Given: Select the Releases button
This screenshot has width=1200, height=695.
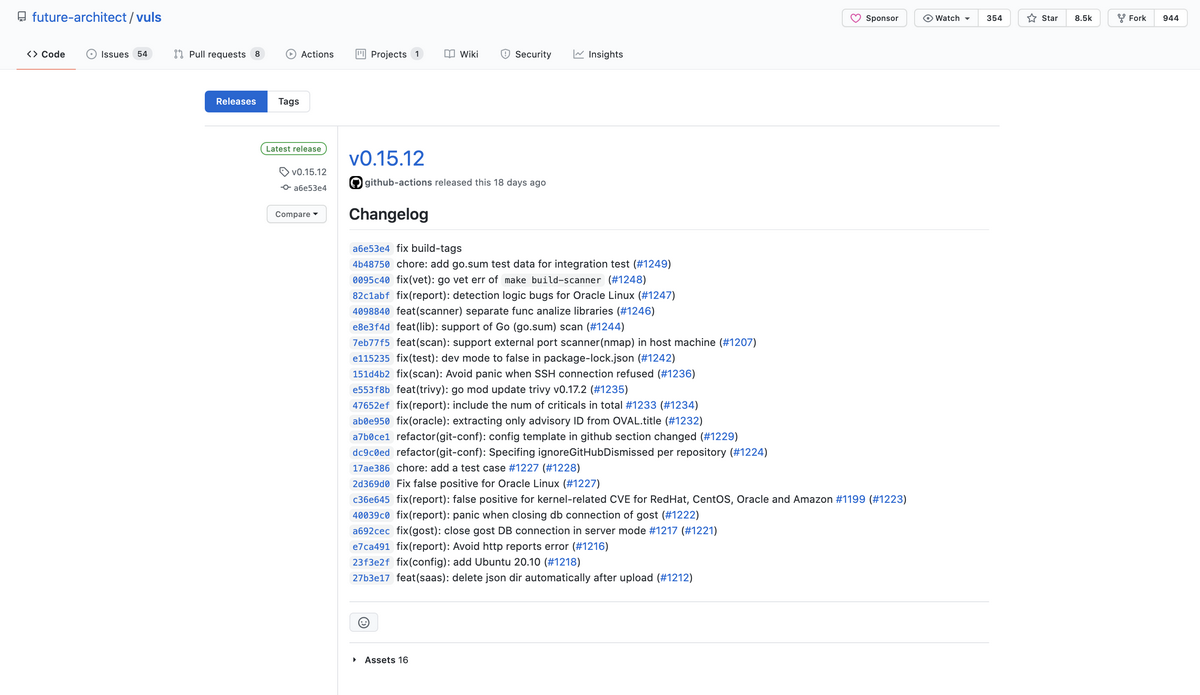Looking at the screenshot, I should point(236,101).
